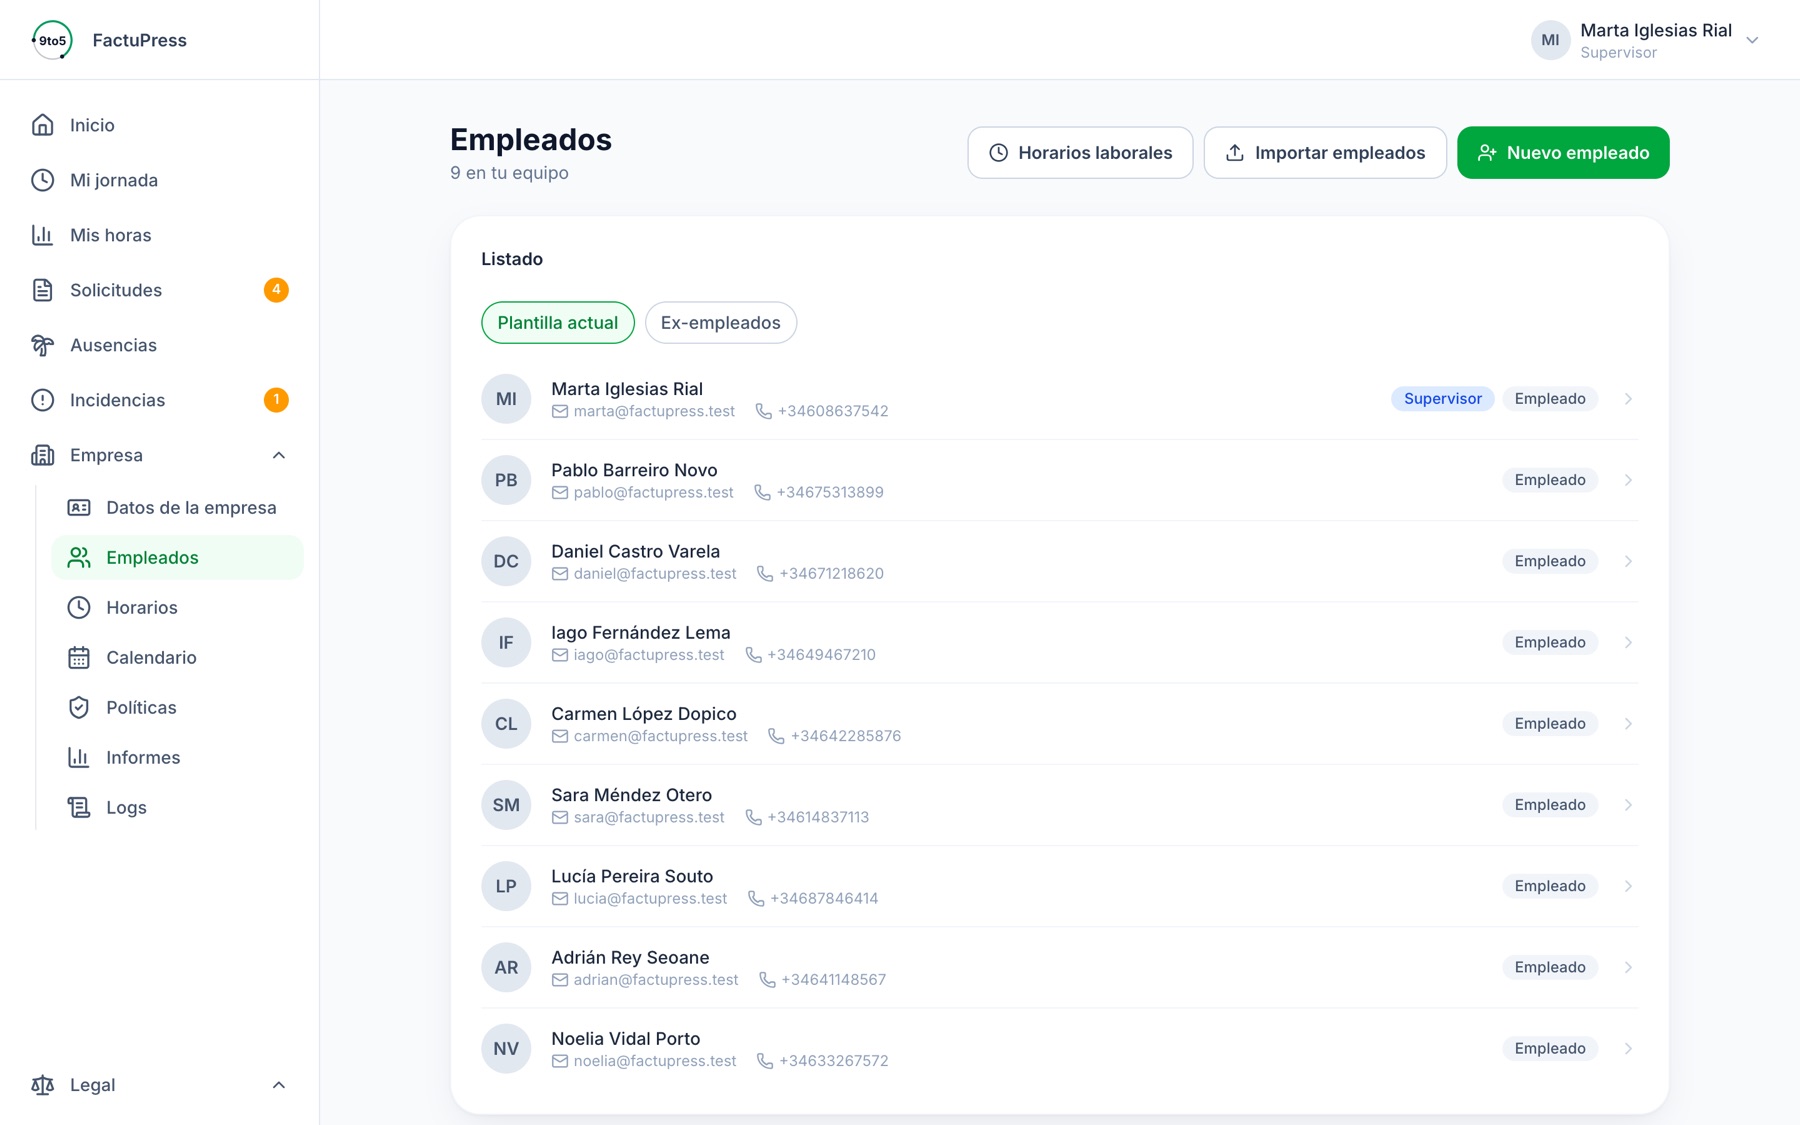Open the Solicitudes menu item

pos(160,290)
